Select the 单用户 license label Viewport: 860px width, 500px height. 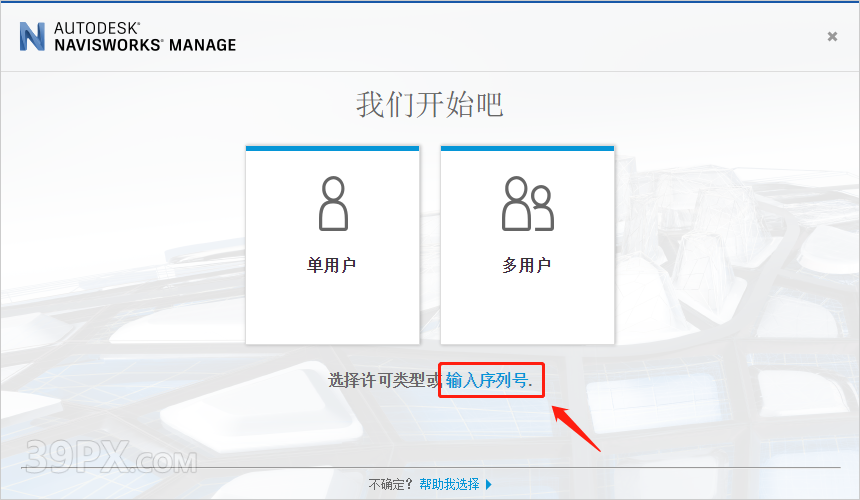pos(332,265)
